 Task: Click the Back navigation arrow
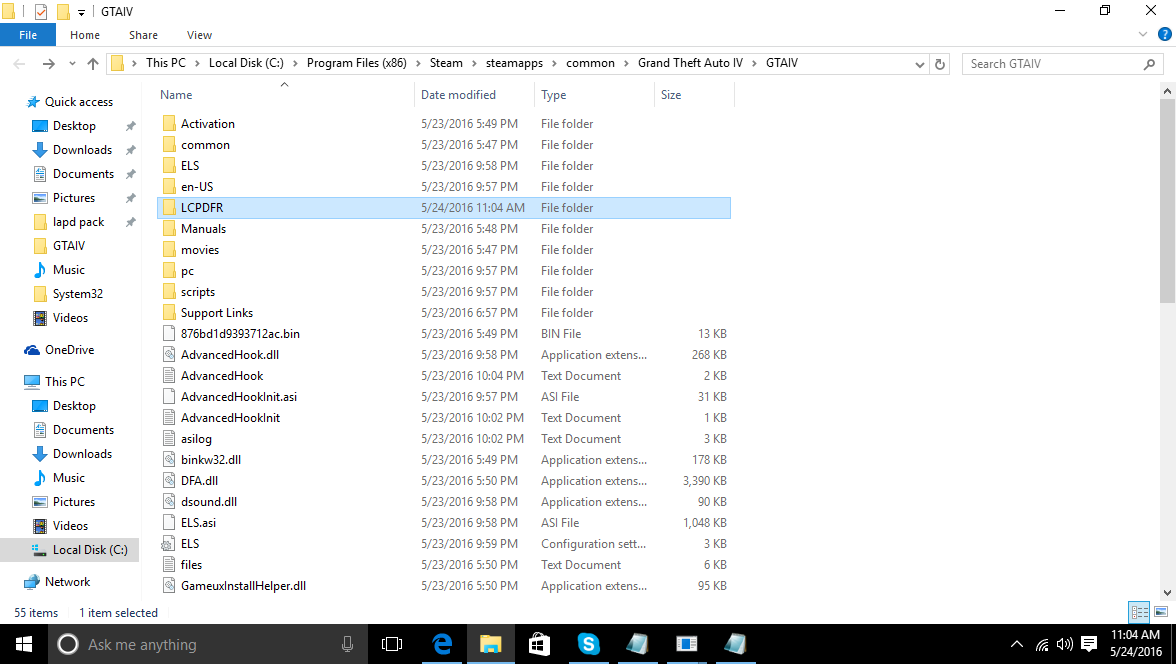coord(19,64)
